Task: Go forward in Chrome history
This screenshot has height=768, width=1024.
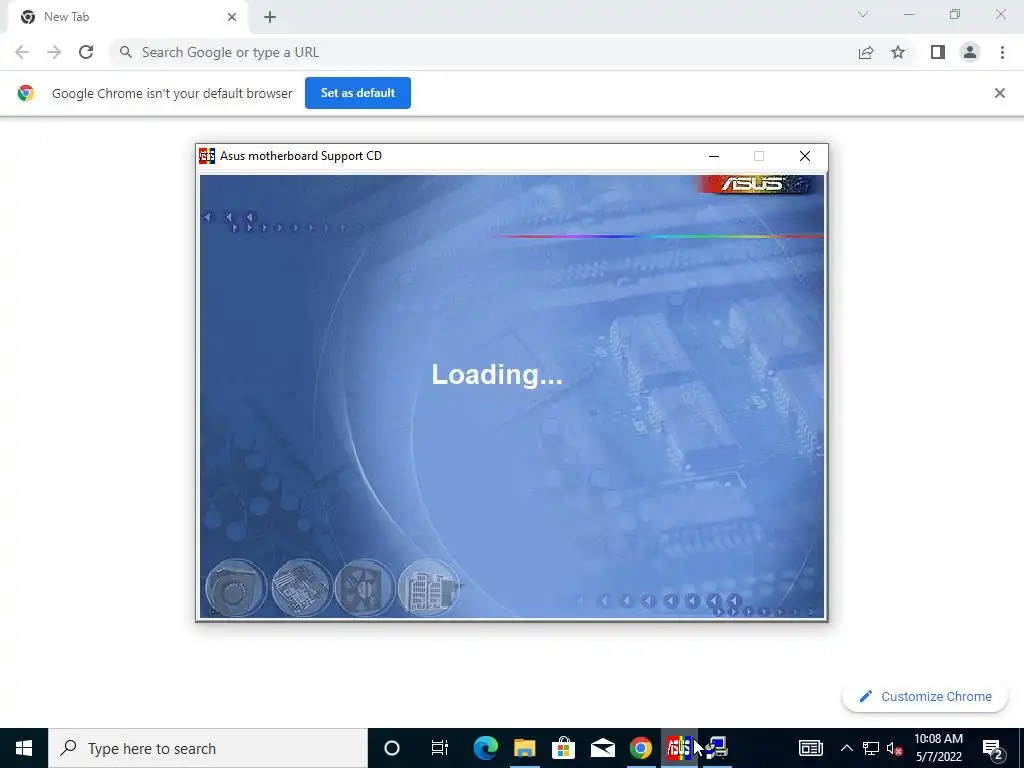Action: point(54,52)
